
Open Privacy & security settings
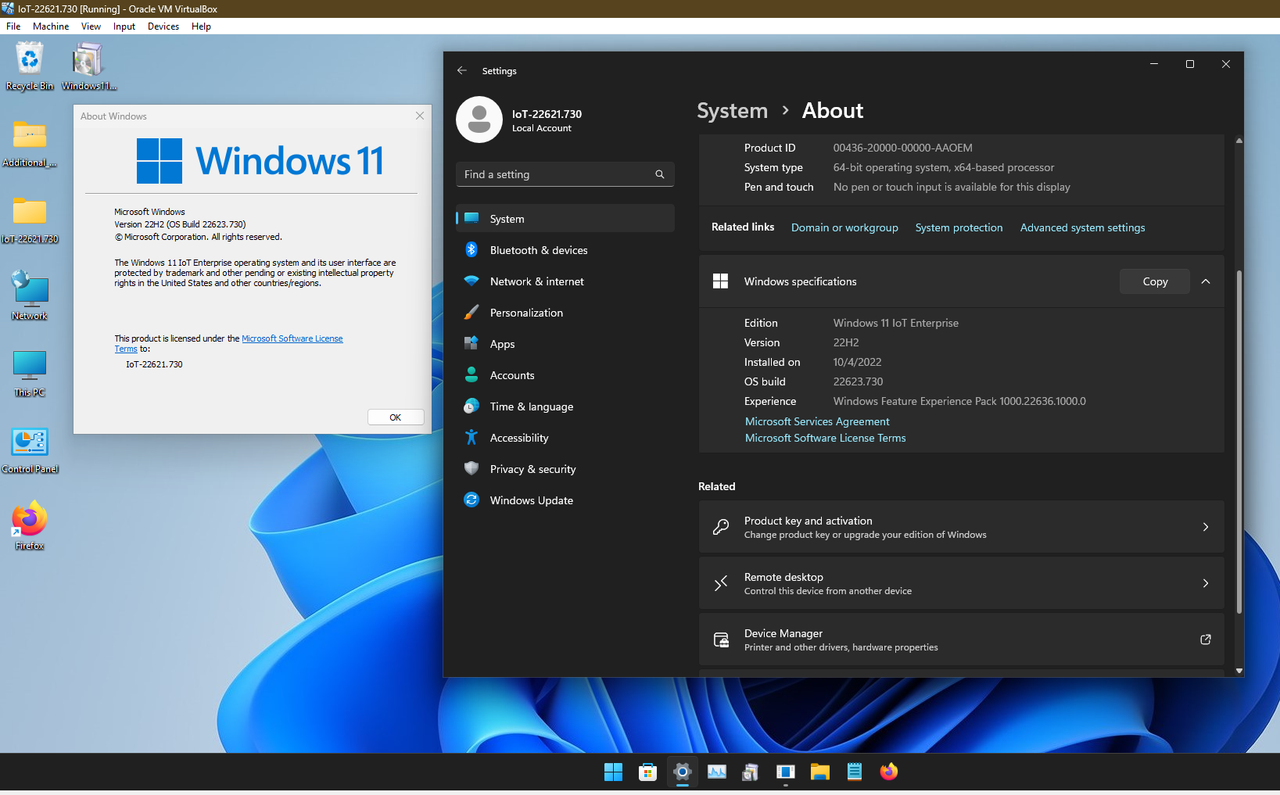coord(565,469)
